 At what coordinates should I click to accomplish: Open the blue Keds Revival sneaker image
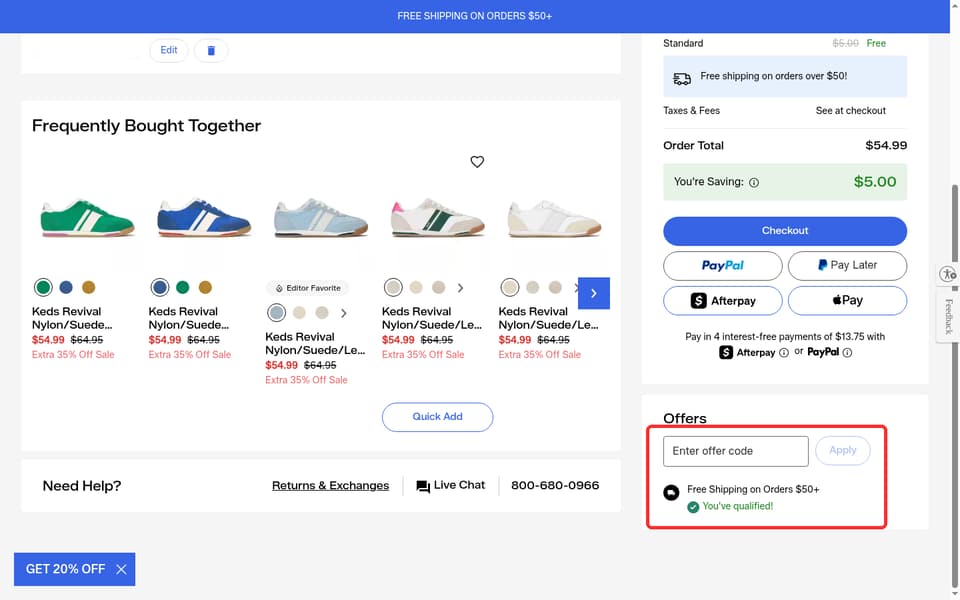pos(204,217)
